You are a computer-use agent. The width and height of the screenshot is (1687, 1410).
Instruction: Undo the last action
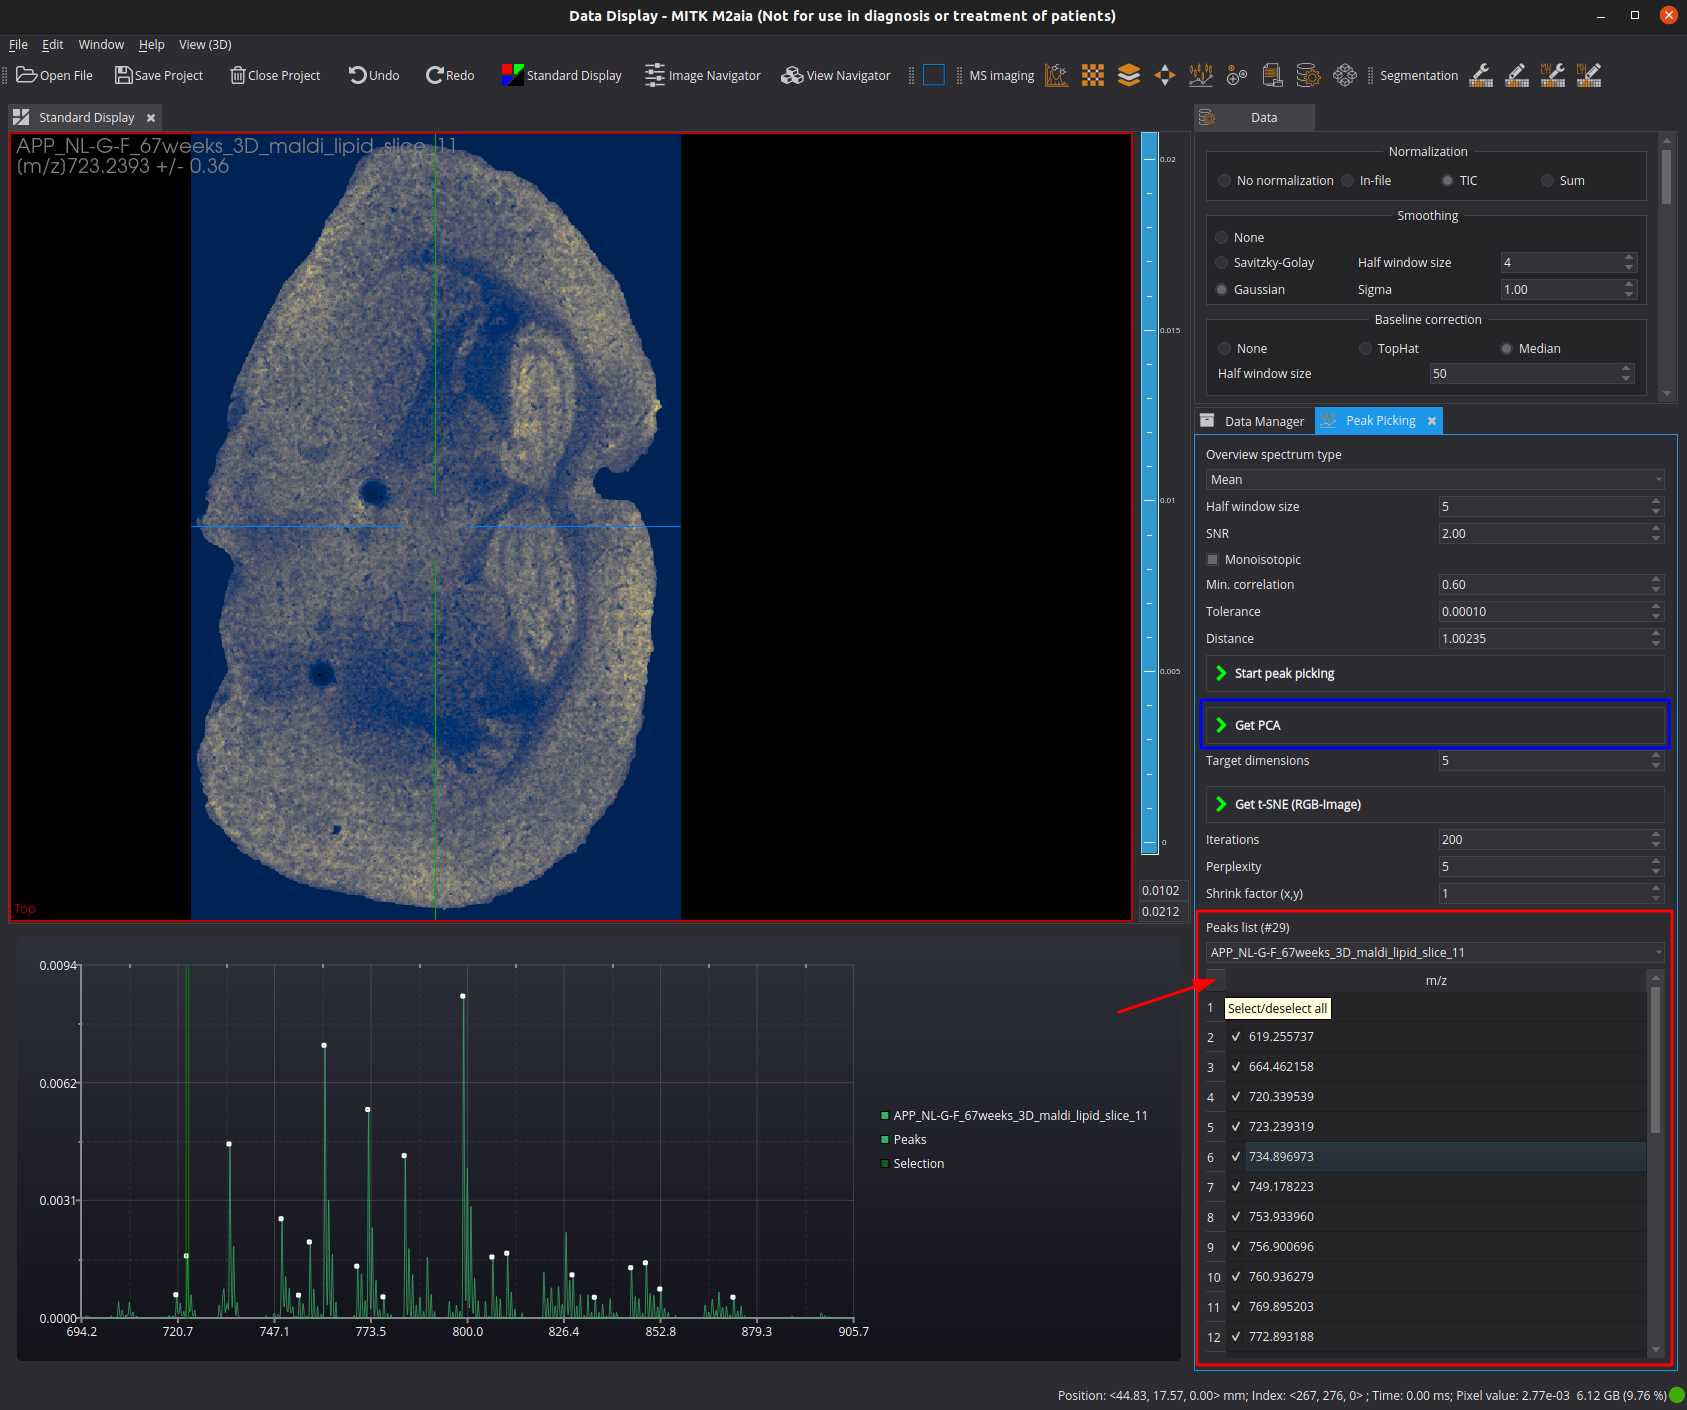pyautogui.click(x=373, y=75)
